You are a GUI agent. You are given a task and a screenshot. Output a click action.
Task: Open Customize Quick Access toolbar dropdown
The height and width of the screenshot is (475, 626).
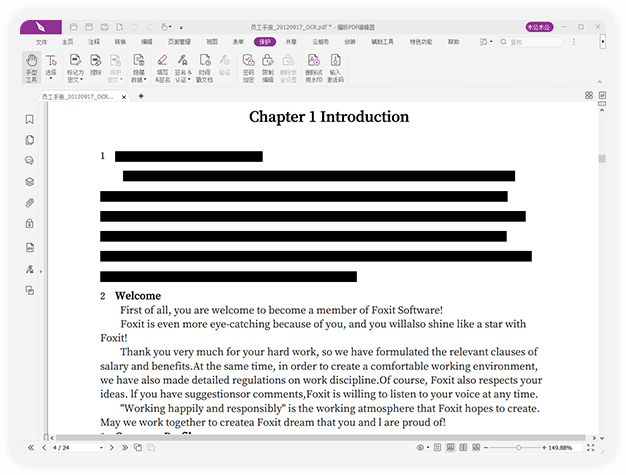[x=181, y=28]
